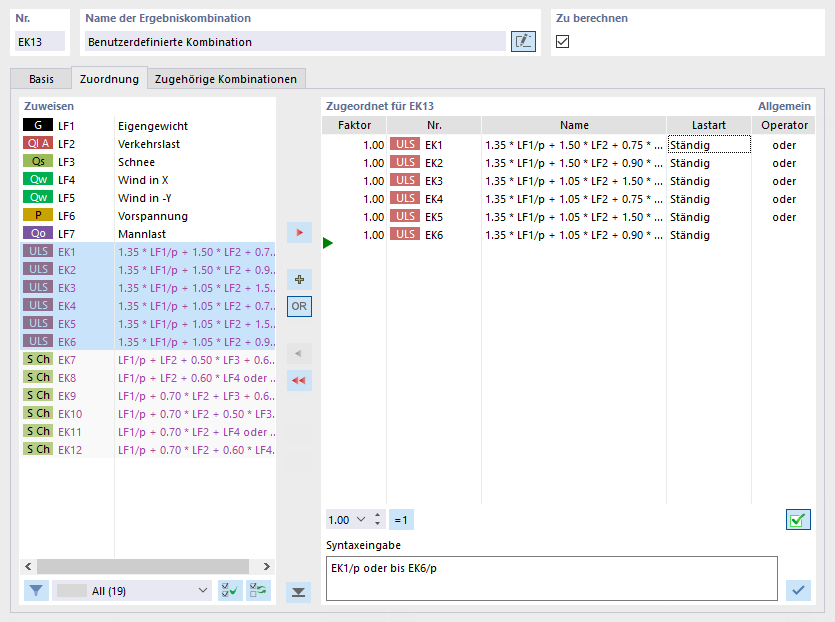The height and width of the screenshot is (622, 835).
Task: Click the red 'QI A' swatch of LF2
Action: (38, 143)
